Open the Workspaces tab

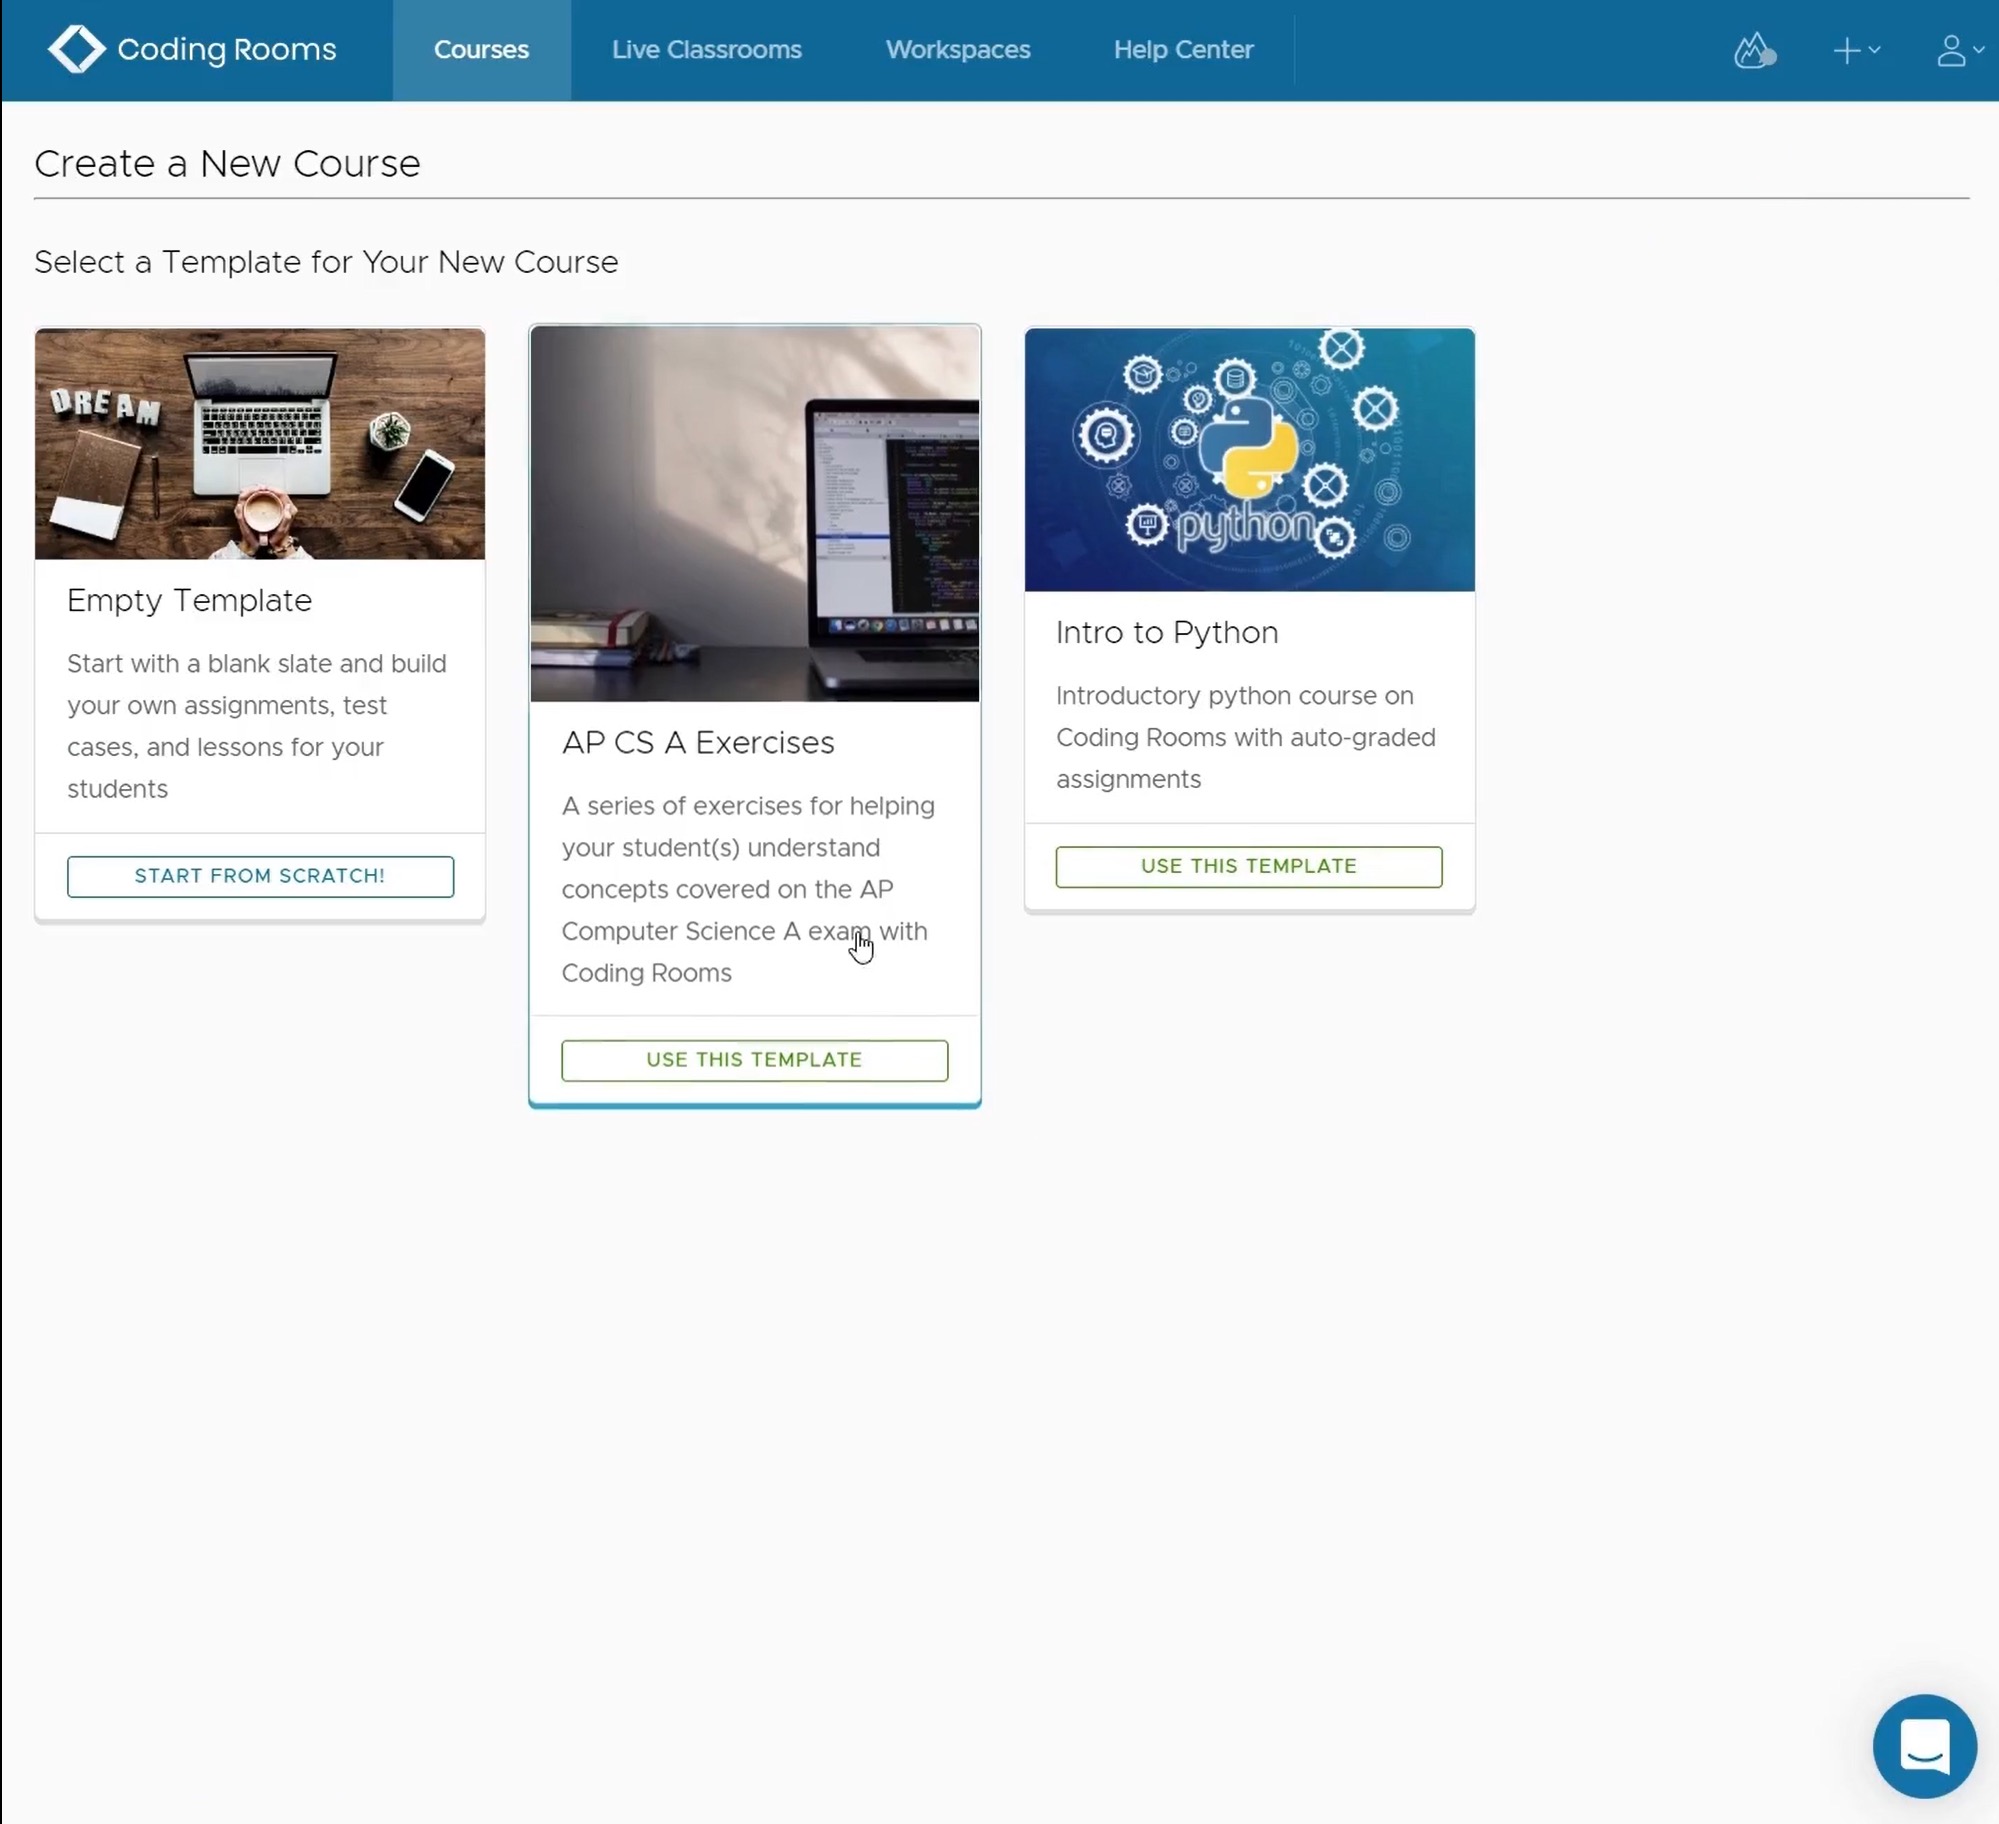click(x=957, y=50)
